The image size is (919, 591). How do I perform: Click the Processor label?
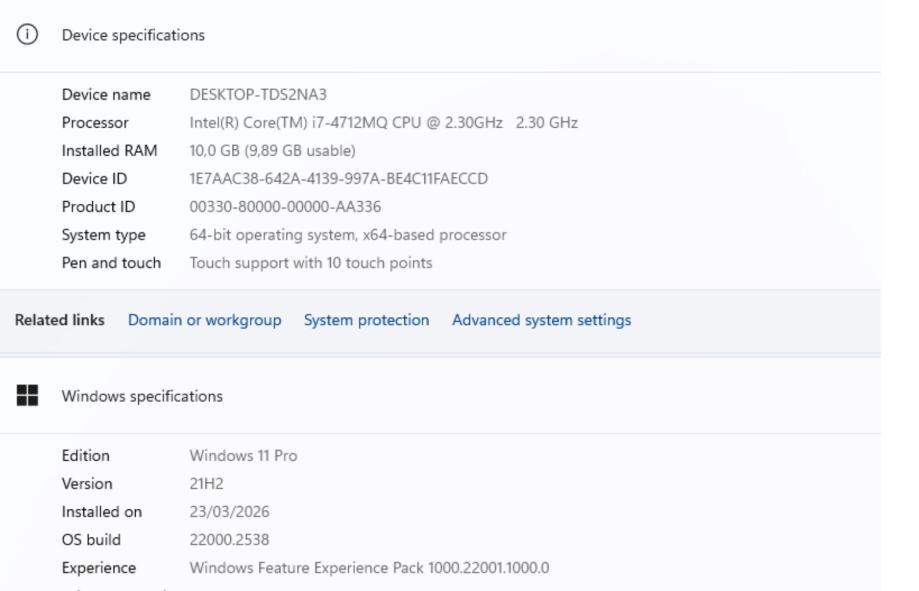tap(95, 123)
